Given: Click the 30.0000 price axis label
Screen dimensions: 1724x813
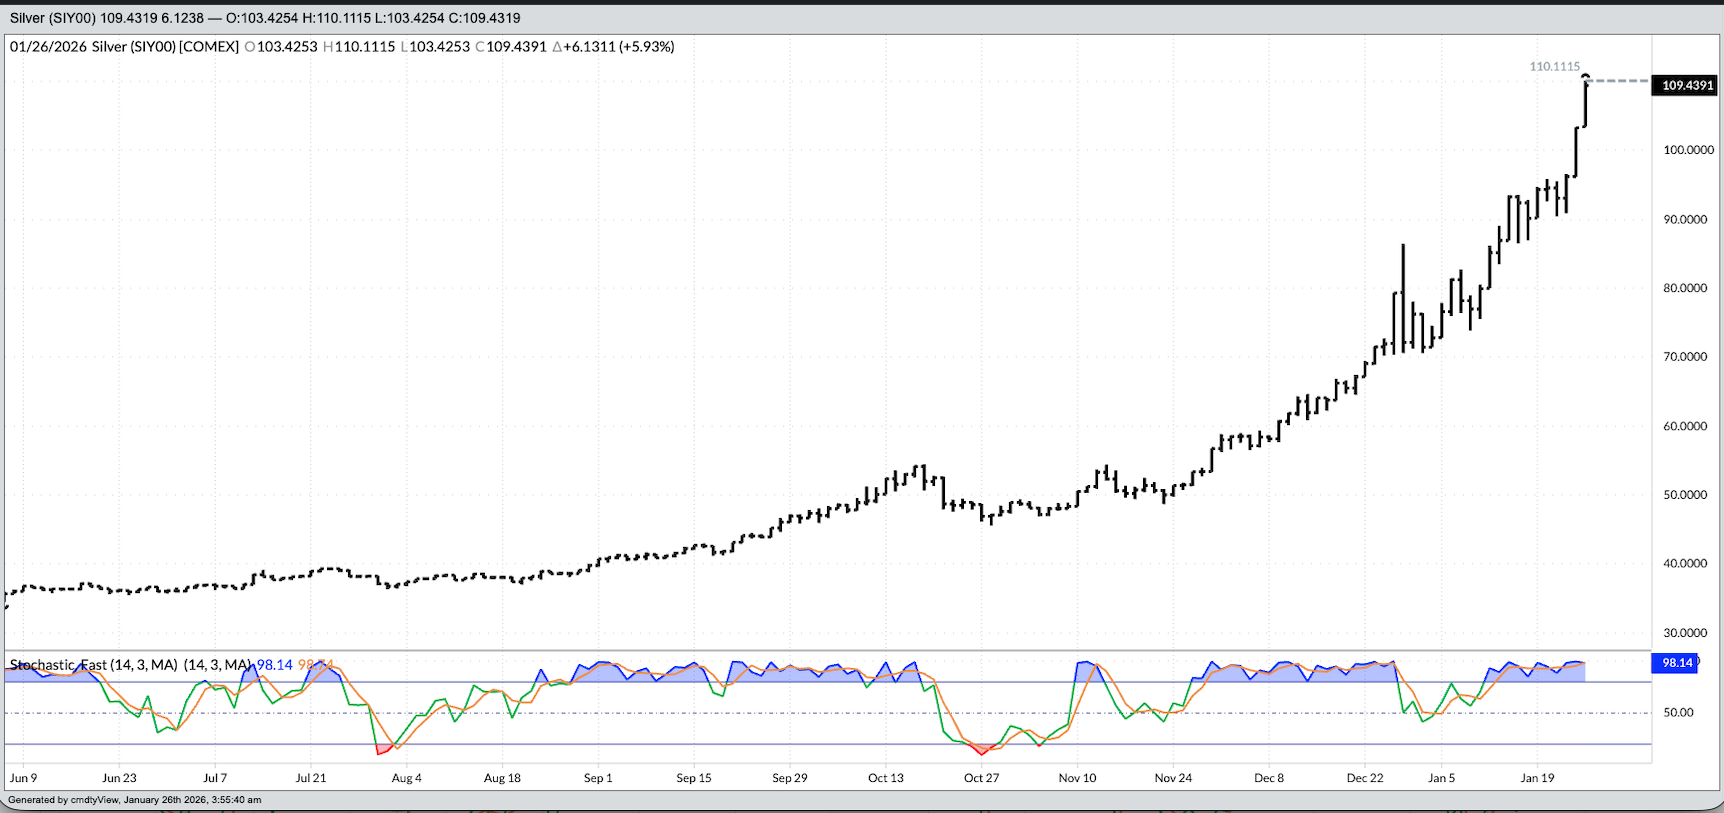Looking at the screenshot, I should click(1685, 633).
